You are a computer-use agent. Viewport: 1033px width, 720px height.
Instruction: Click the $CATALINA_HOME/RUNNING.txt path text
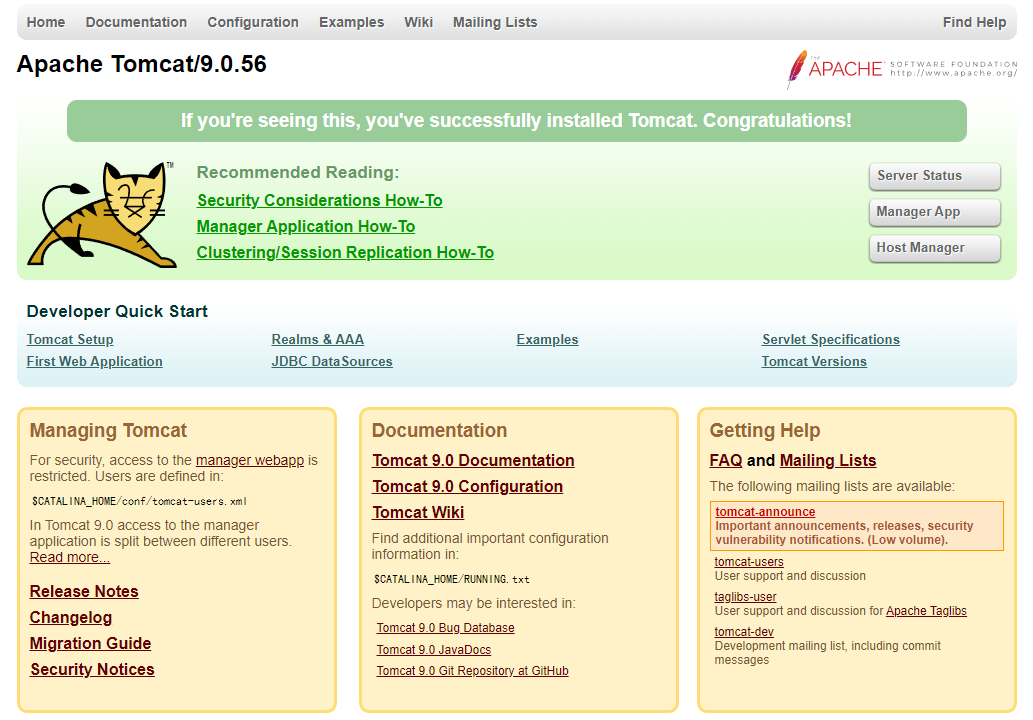click(x=452, y=580)
